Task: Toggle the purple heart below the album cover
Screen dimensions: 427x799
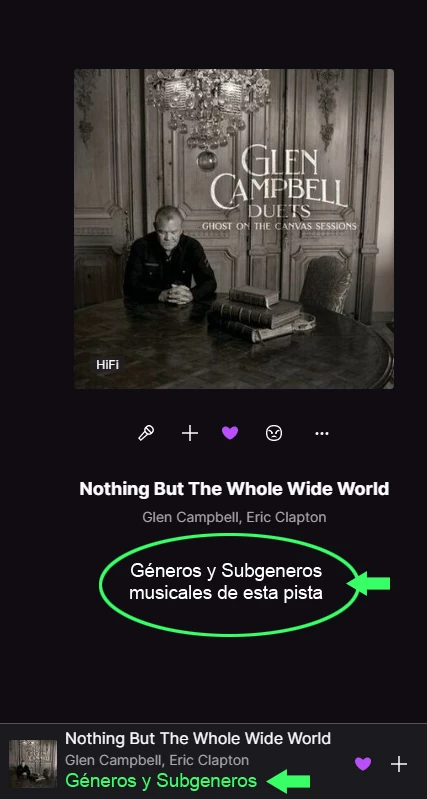Action: coord(230,433)
